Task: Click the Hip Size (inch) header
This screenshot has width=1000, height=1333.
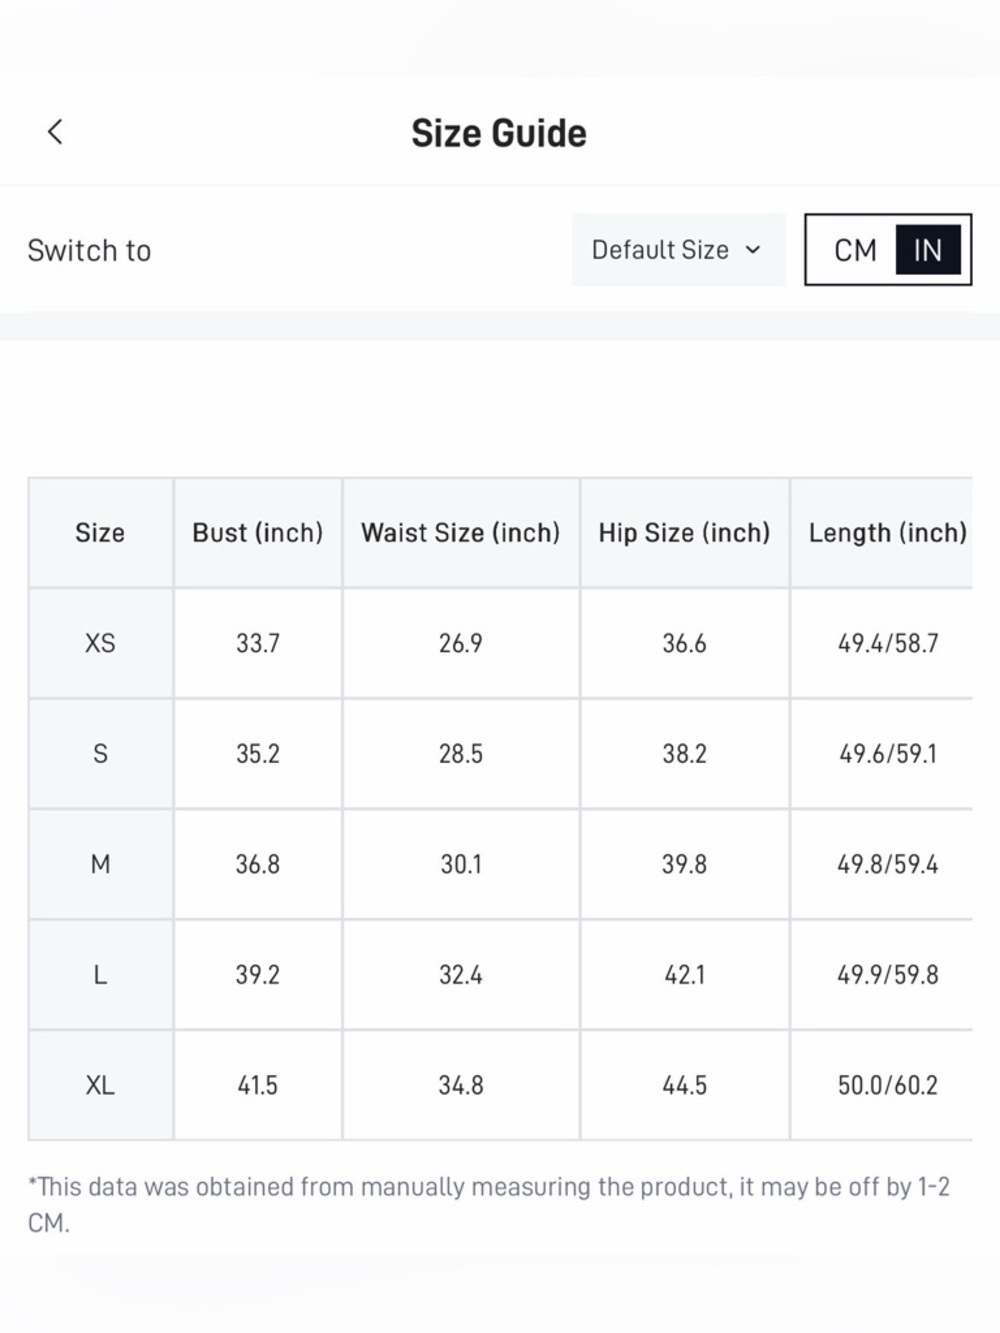Action: tap(685, 533)
